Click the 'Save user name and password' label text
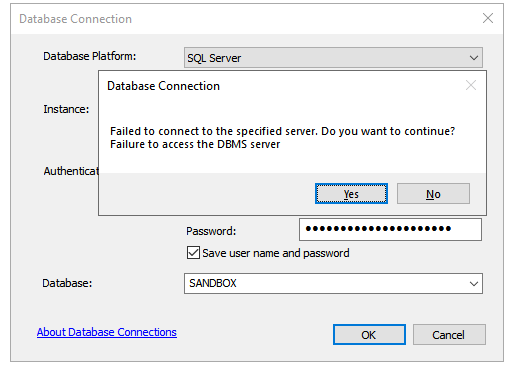The image size is (511, 380). (x=276, y=253)
